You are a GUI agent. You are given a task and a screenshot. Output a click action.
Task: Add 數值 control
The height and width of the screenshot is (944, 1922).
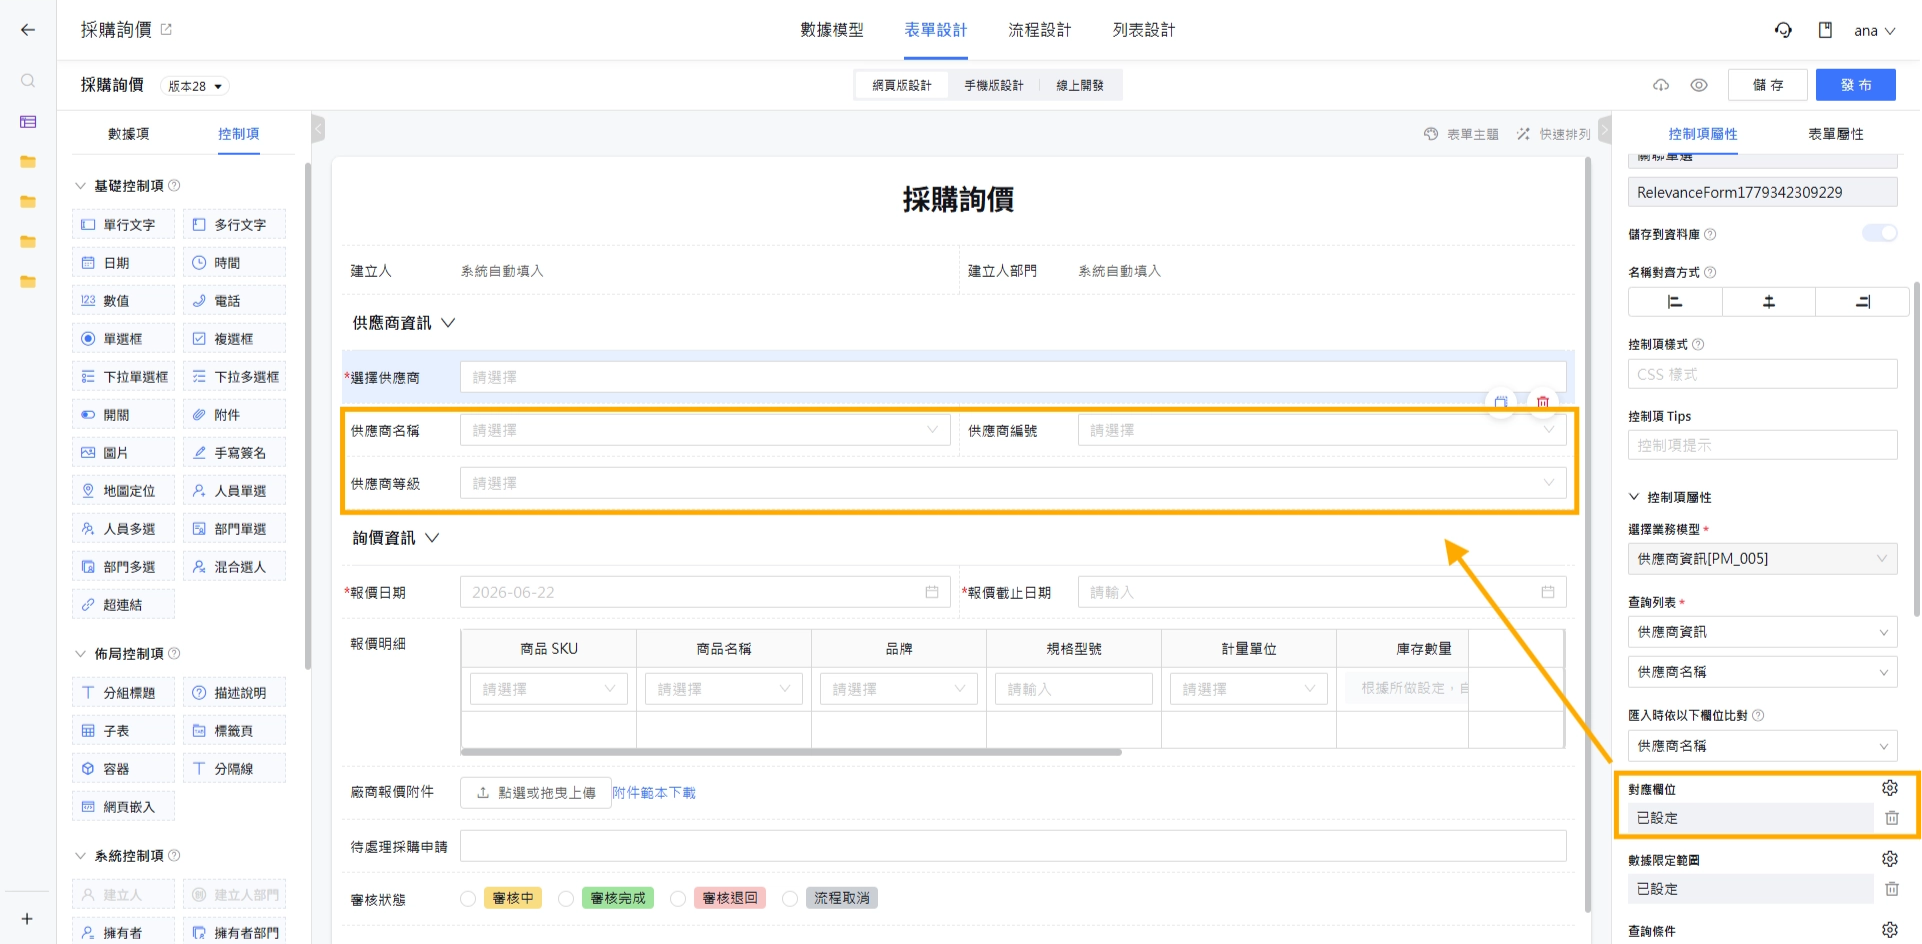click(123, 301)
